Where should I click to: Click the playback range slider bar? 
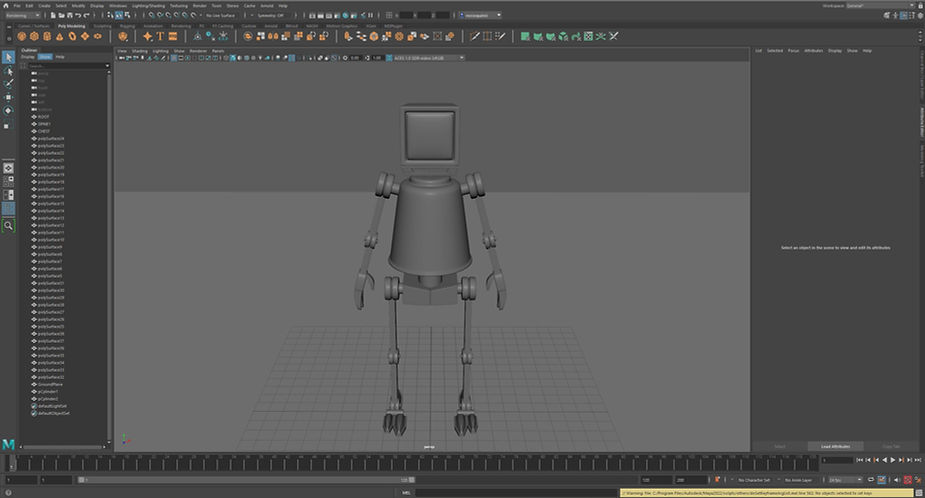[247, 480]
